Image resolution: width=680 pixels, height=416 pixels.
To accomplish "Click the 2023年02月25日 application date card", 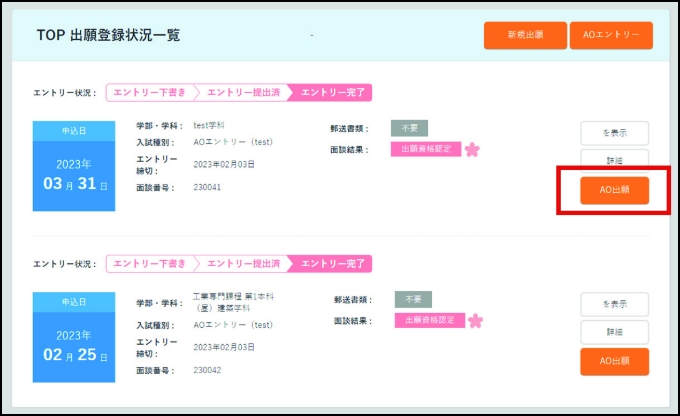I will pos(75,337).
